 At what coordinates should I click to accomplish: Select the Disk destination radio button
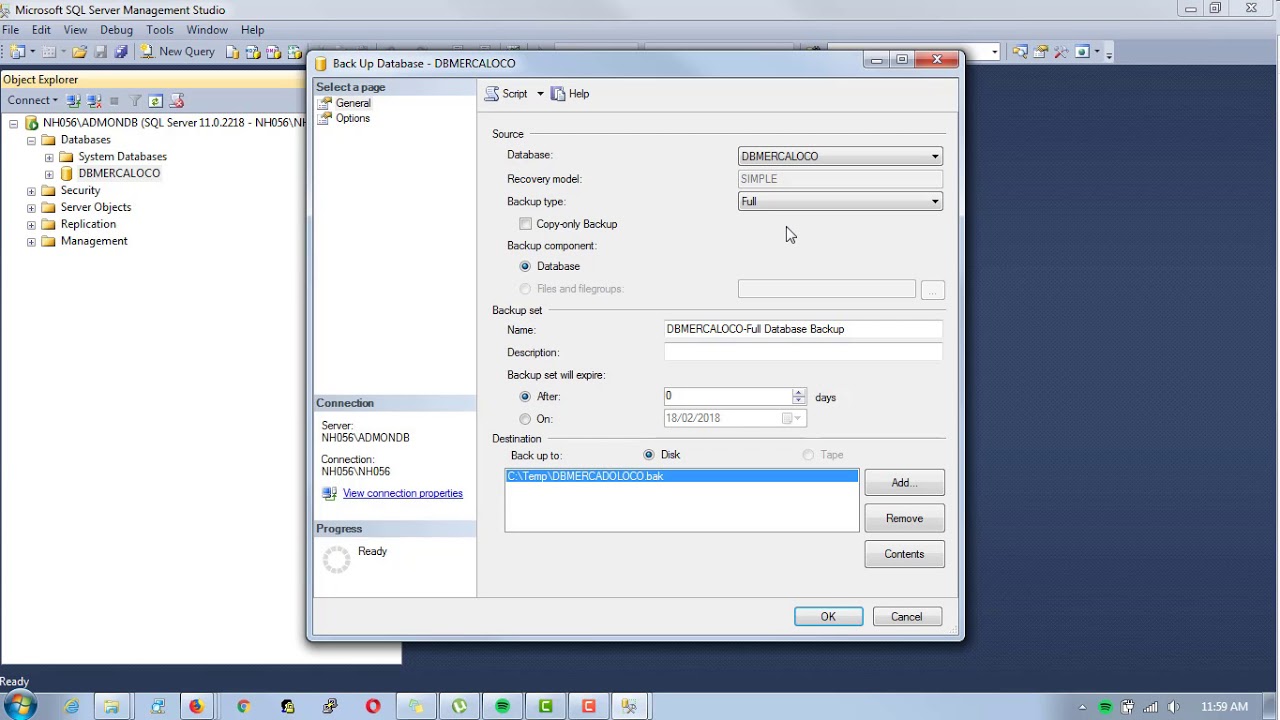[x=649, y=455]
